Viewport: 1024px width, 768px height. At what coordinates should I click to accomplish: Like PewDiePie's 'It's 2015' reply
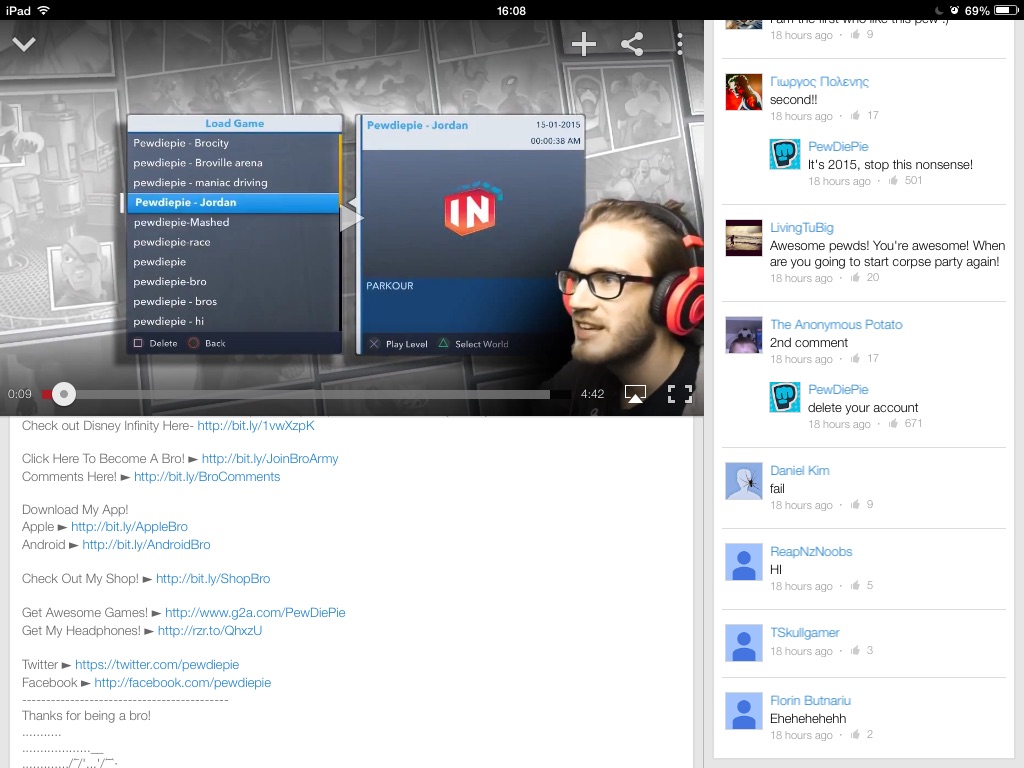pos(892,181)
